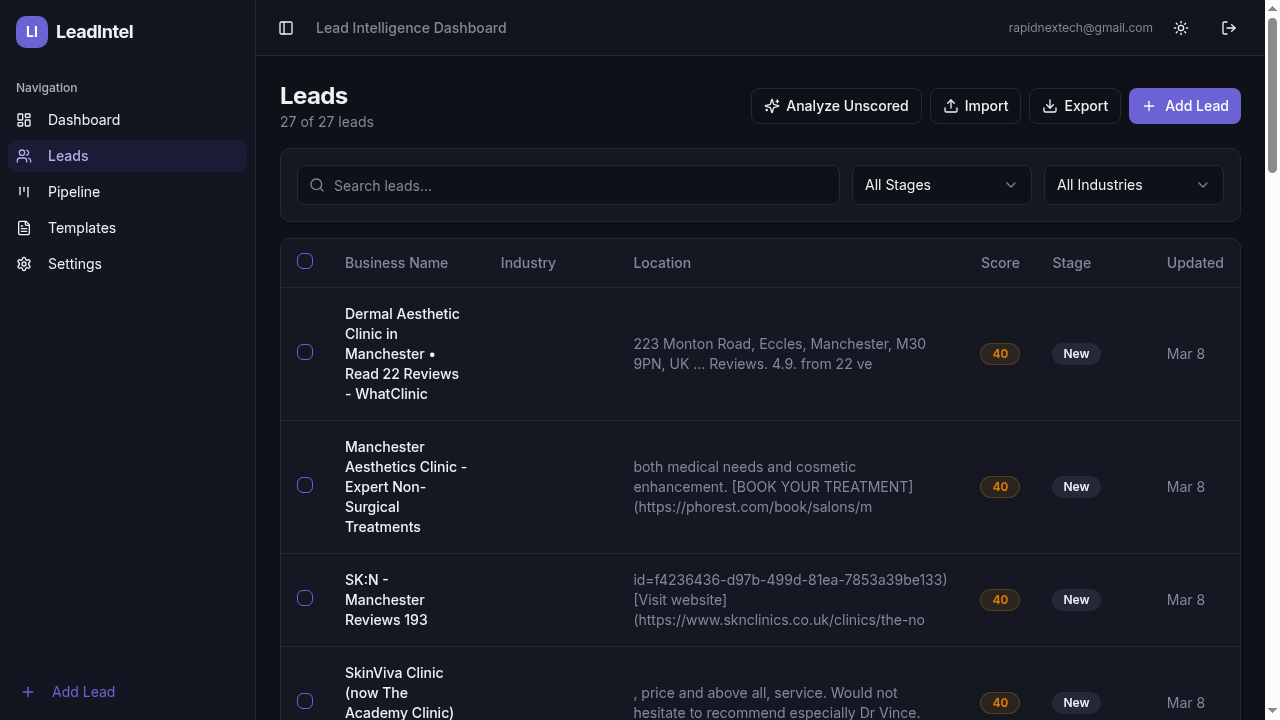Check the Dermal Aesthetic Clinic row checkbox
Screen dimensions: 1280x720
[x=305, y=352]
